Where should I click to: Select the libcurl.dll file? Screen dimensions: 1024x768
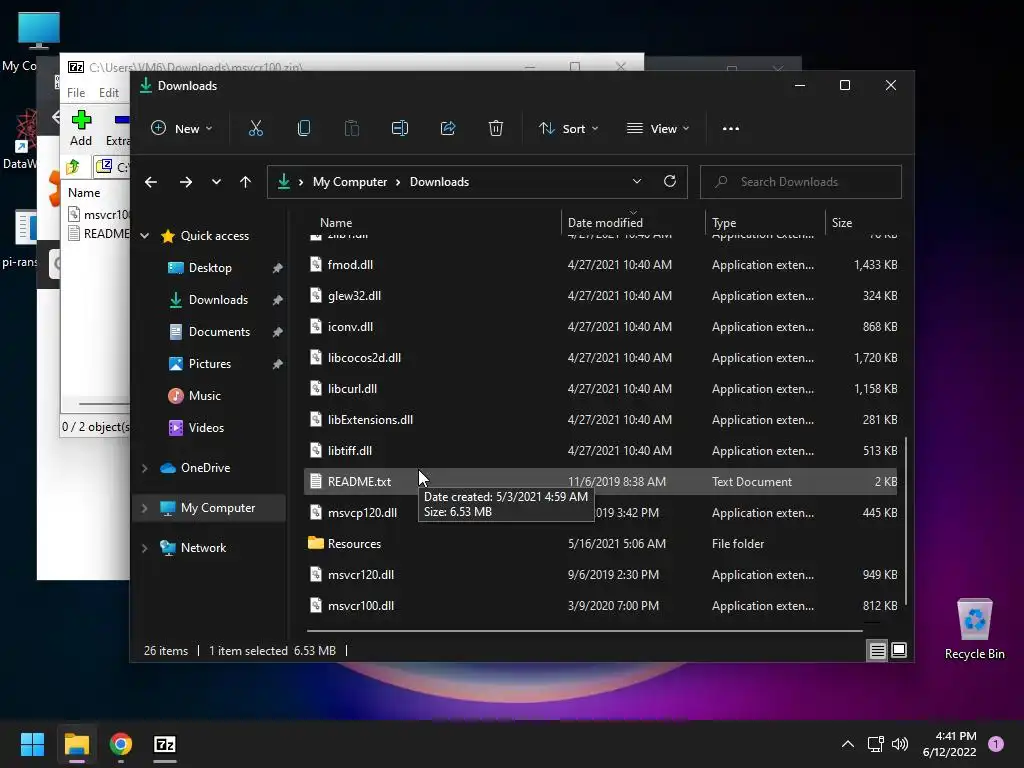click(600, 389)
